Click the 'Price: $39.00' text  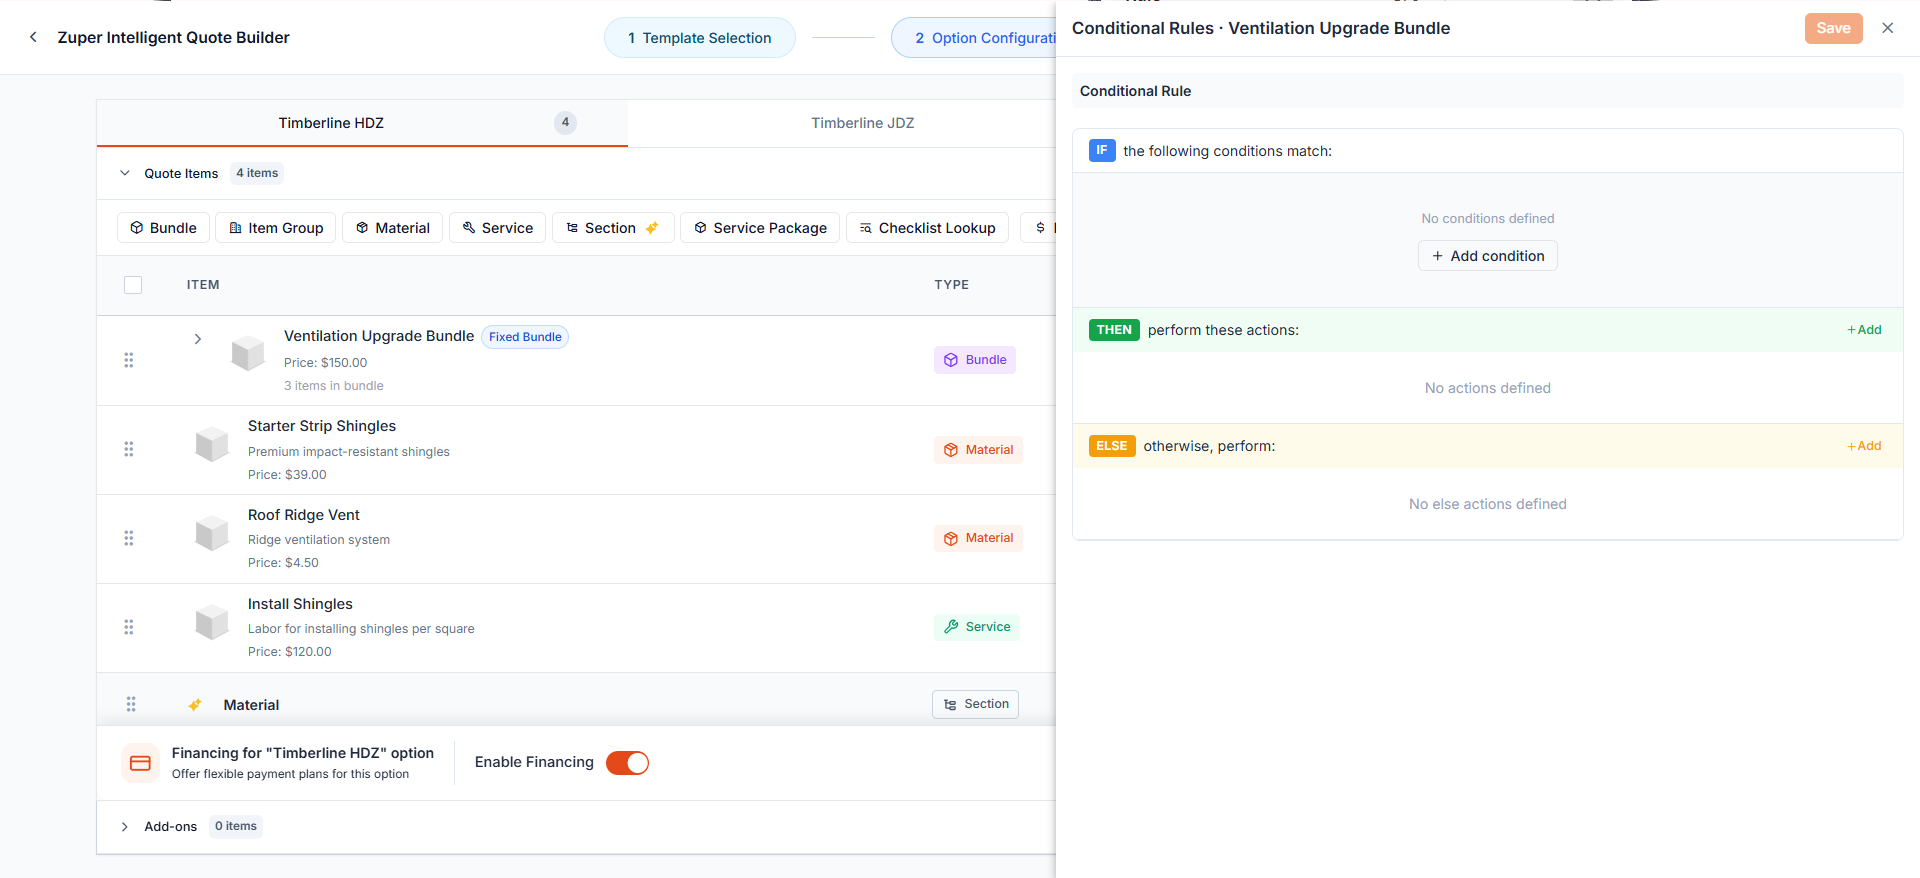(287, 475)
